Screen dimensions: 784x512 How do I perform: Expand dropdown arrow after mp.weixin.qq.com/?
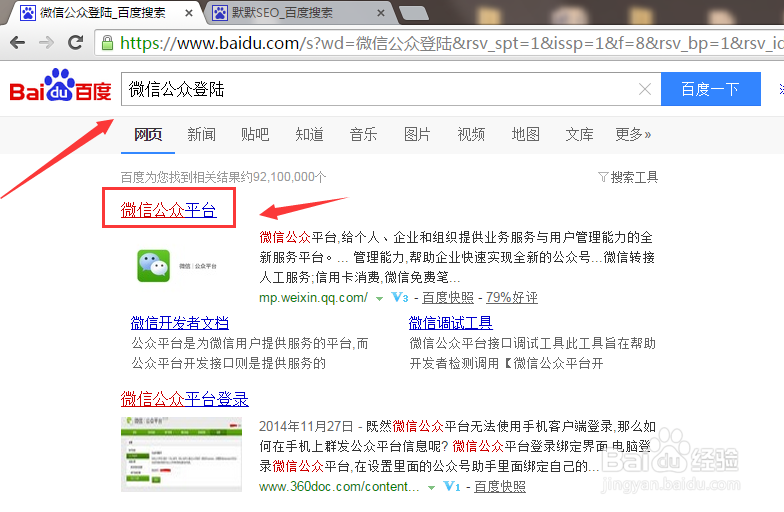380,298
